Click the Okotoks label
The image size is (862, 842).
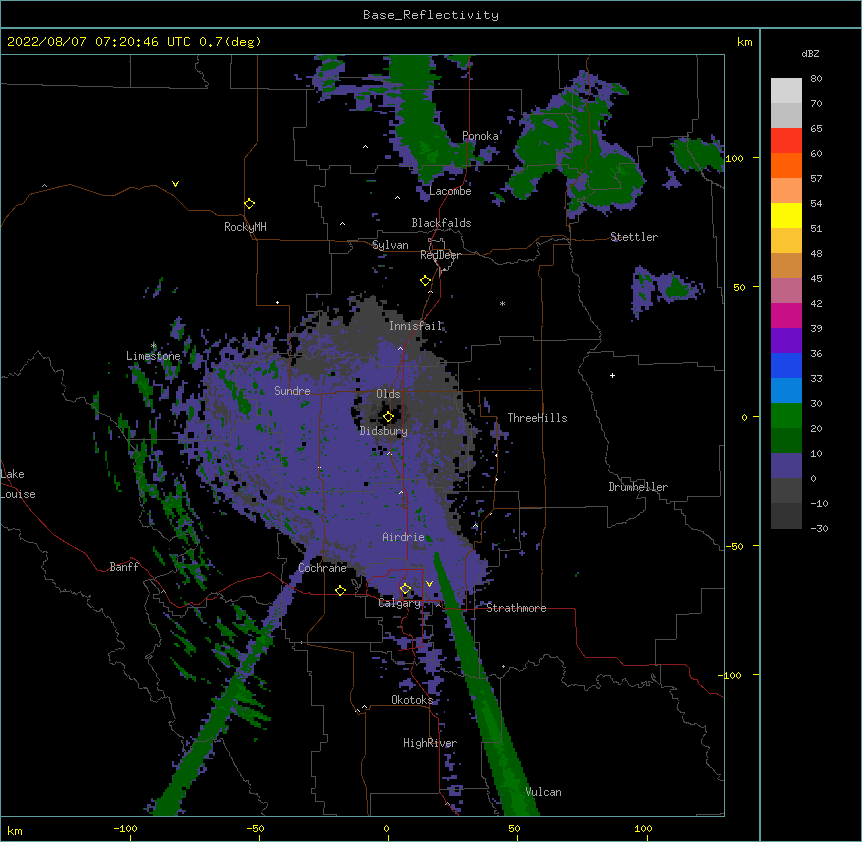point(412,700)
